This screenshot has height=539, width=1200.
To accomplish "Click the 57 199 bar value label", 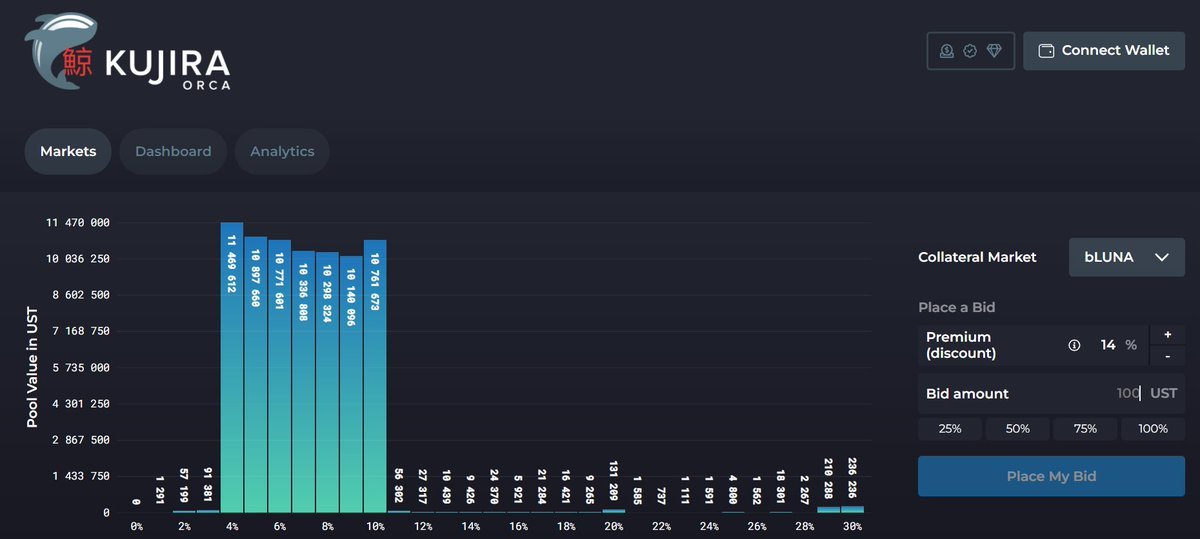I will coord(184,485).
